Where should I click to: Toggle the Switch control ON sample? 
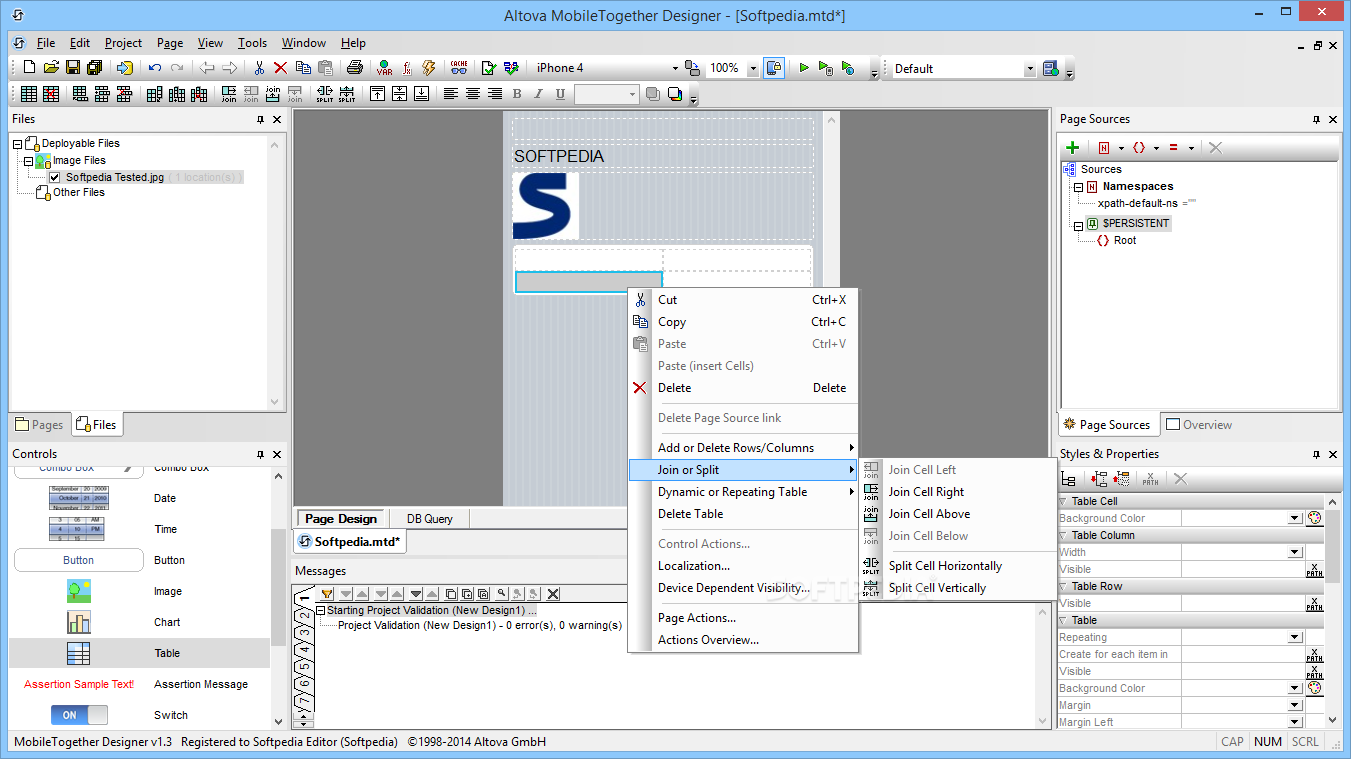(x=79, y=715)
